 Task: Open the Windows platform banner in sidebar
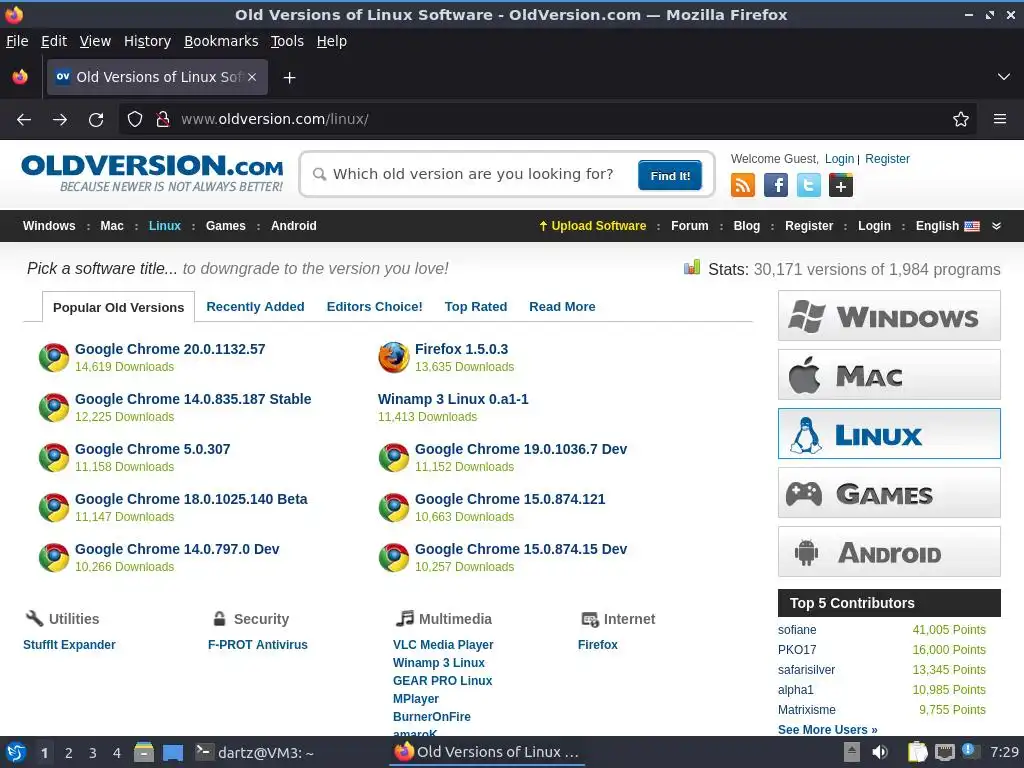tap(889, 316)
